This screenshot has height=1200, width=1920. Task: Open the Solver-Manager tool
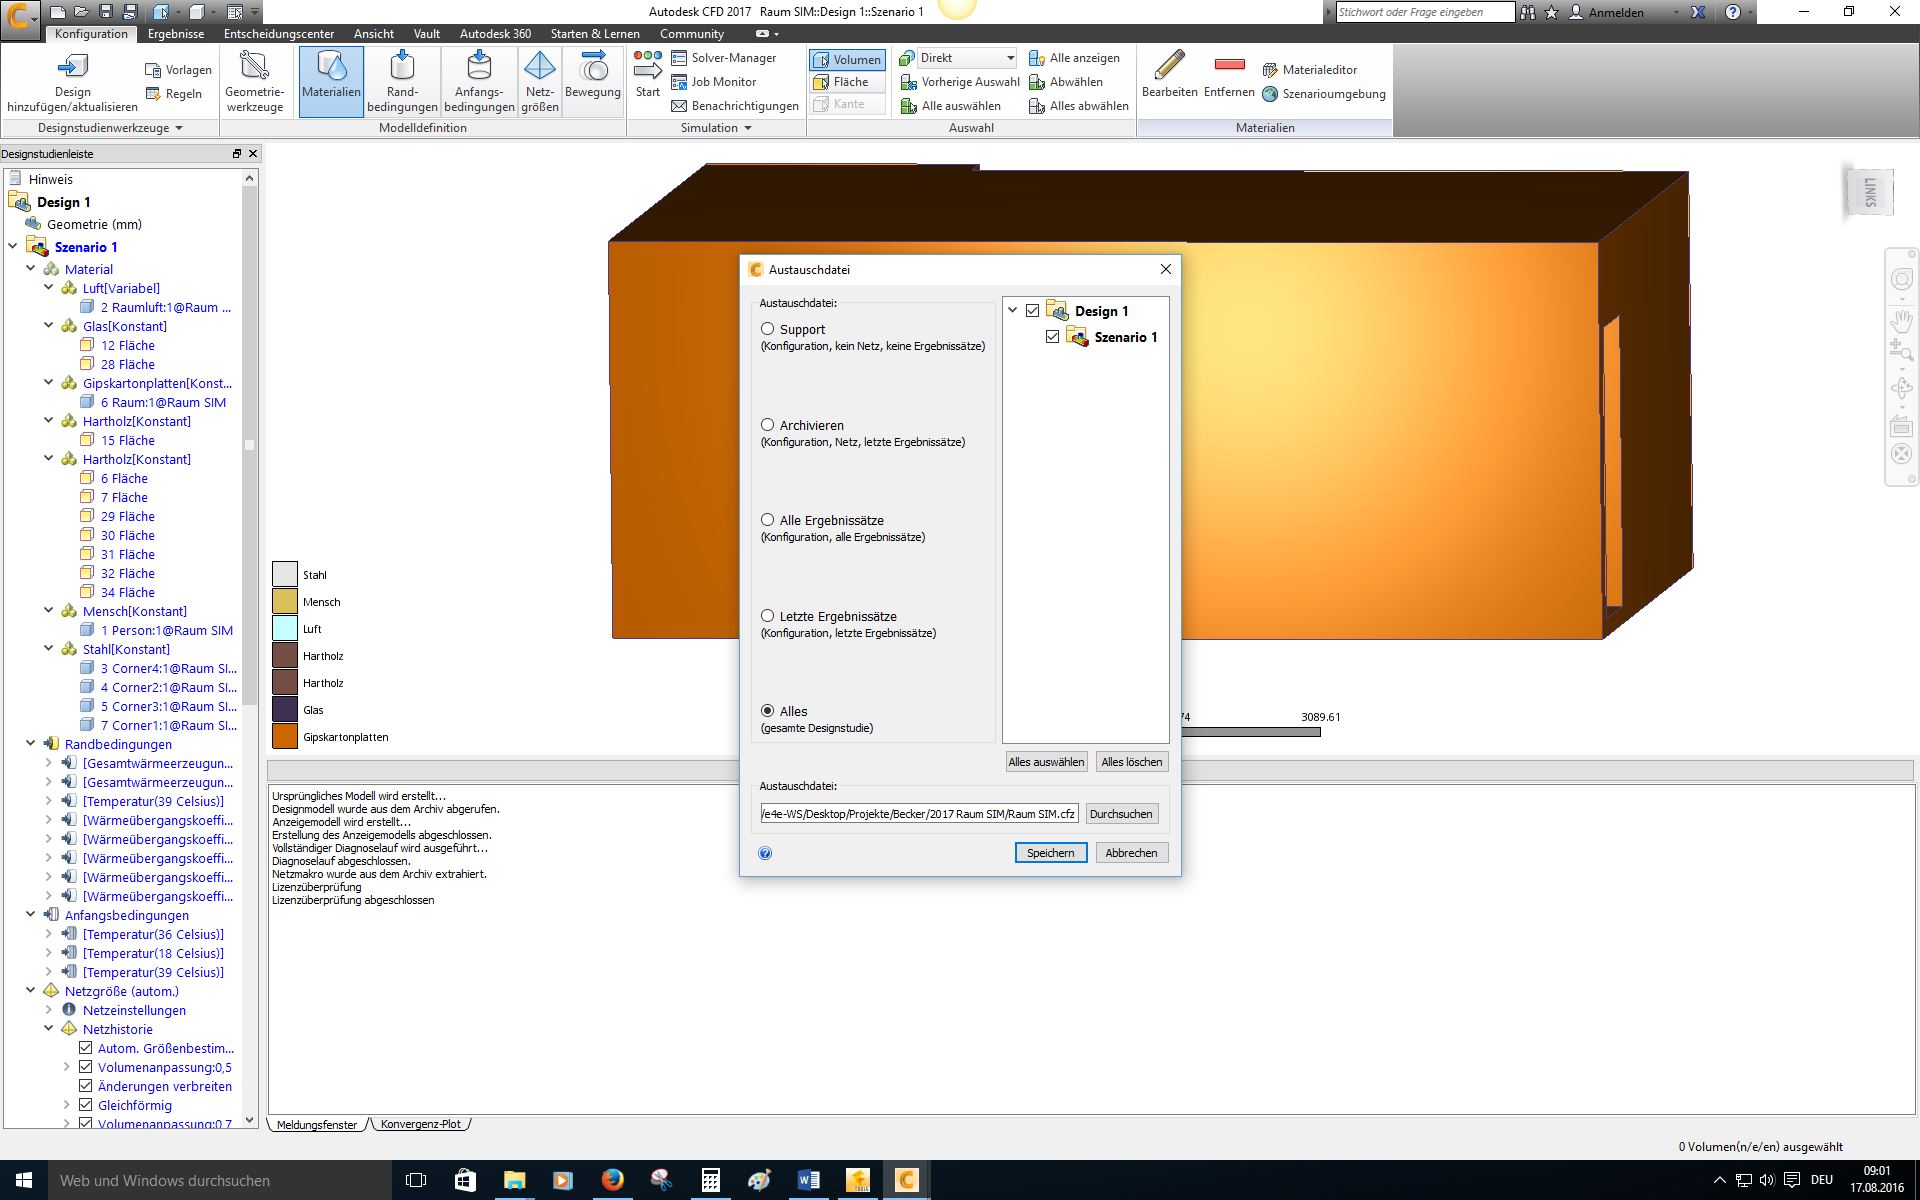coord(726,59)
